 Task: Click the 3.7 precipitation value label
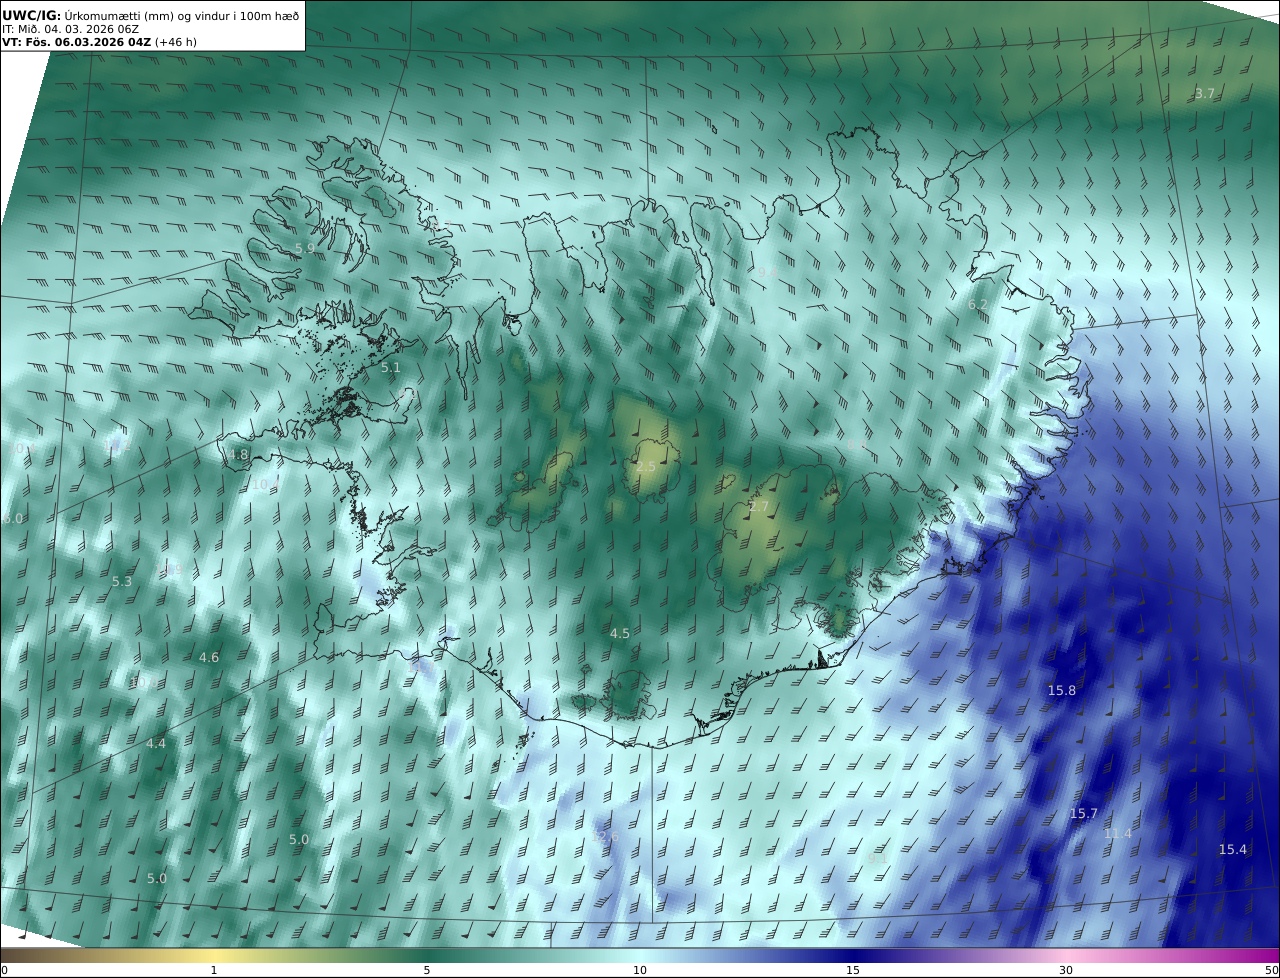pos(1205,93)
